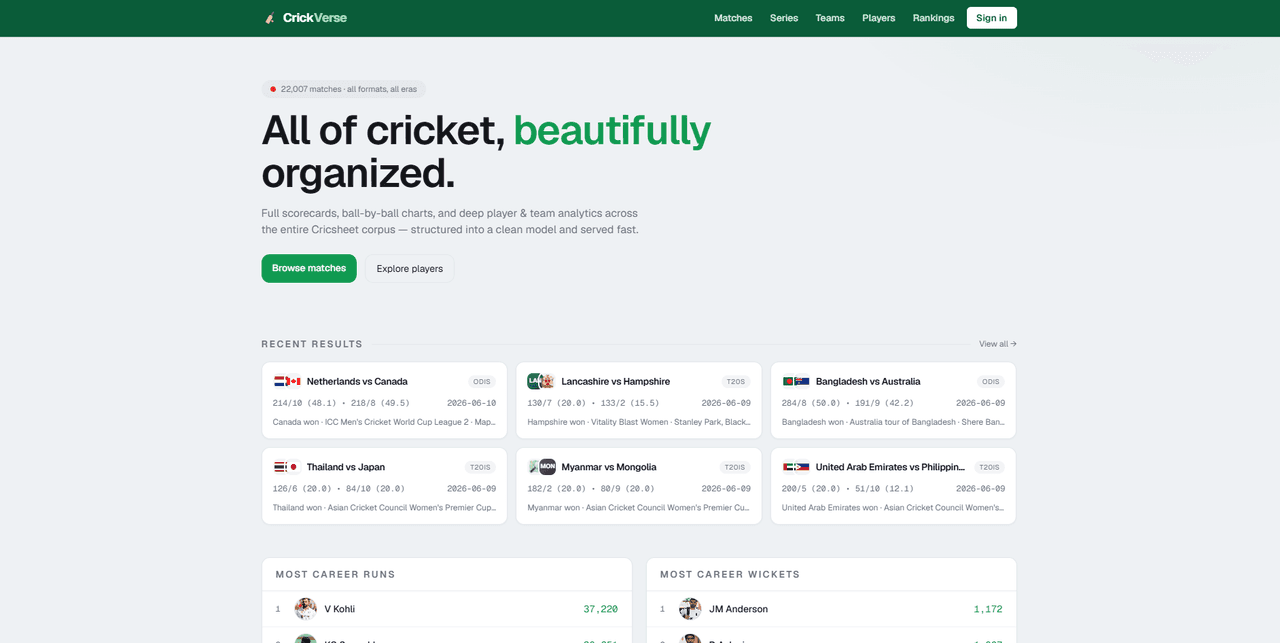Click score line 182/2 (20.0) • 80/9 (20.0)
Viewport: 1280px width, 643px height.
(x=591, y=489)
